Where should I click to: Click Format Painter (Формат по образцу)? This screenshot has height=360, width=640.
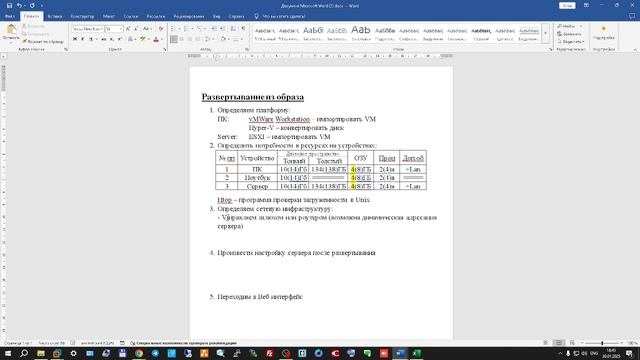click(43, 42)
